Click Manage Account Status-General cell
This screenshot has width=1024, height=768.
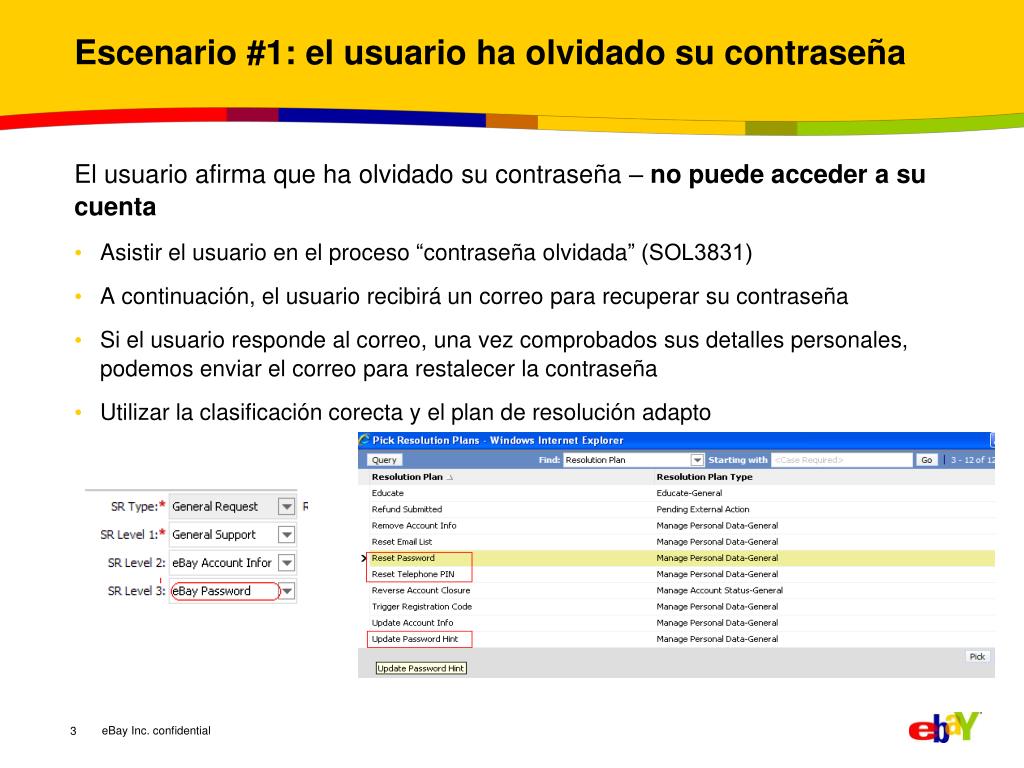[x=719, y=590]
